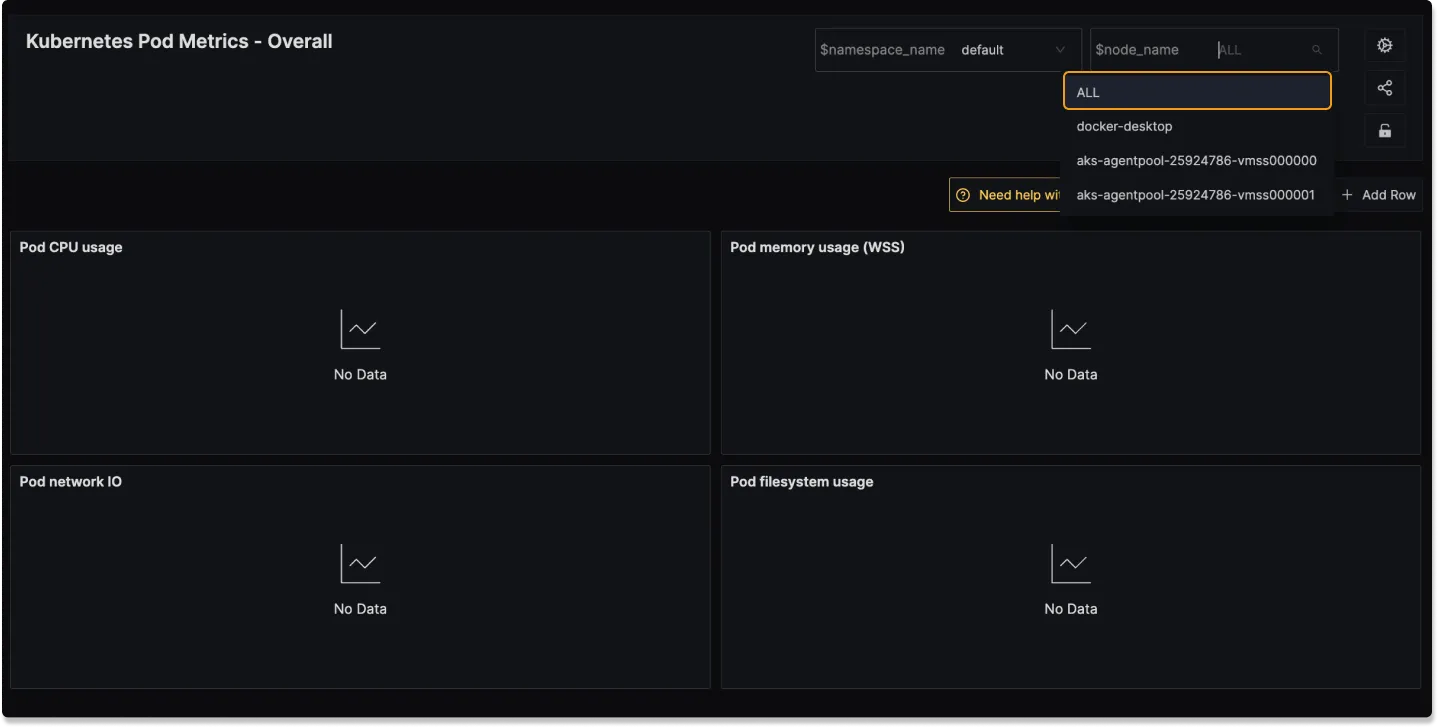Click the chart icon in Pod CPU usage
The height and width of the screenshot is (728, 1438).
360,330
